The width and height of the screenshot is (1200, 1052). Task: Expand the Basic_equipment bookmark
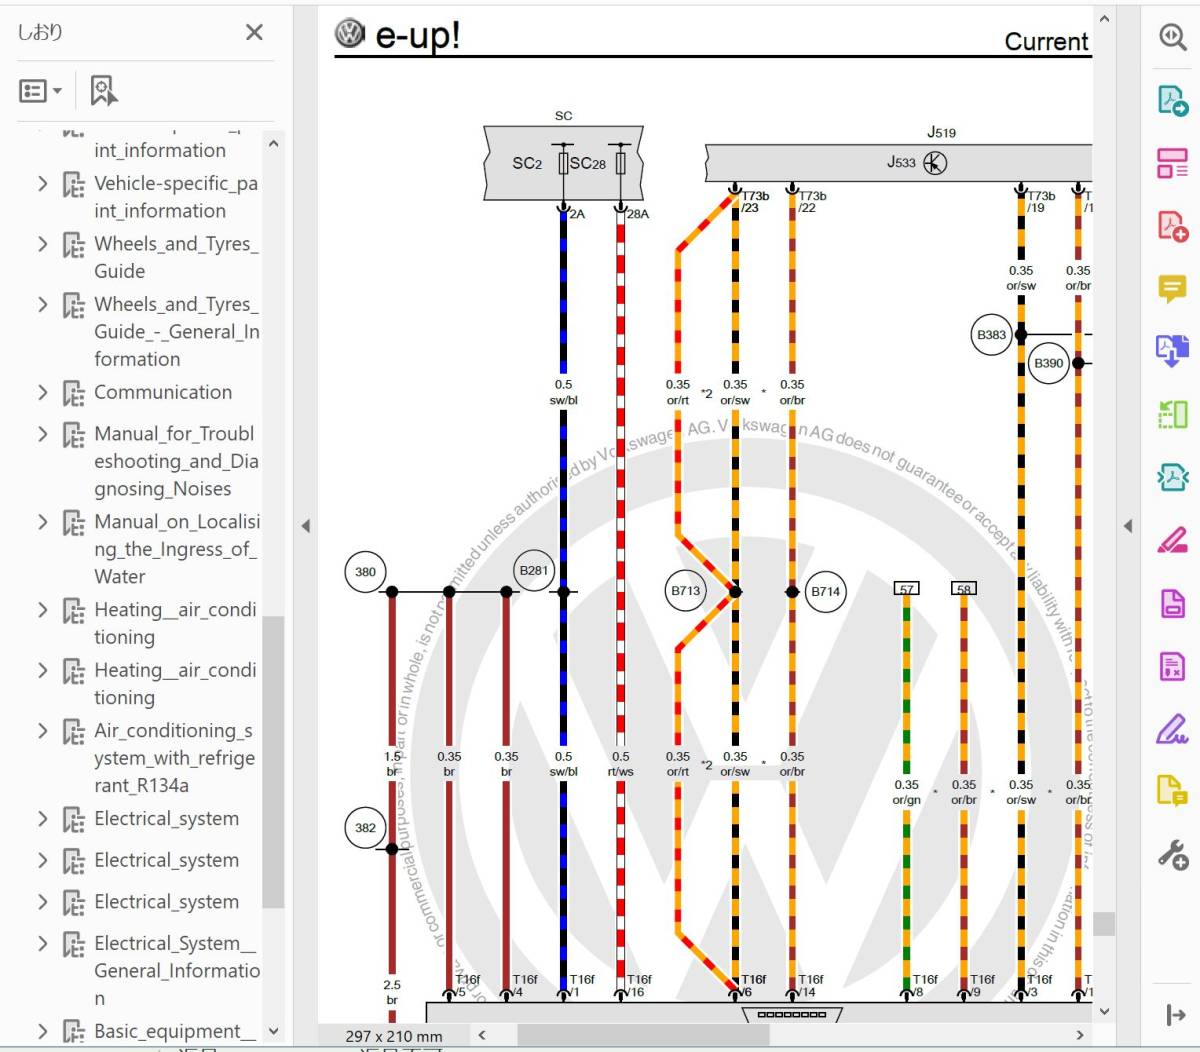42,1031
